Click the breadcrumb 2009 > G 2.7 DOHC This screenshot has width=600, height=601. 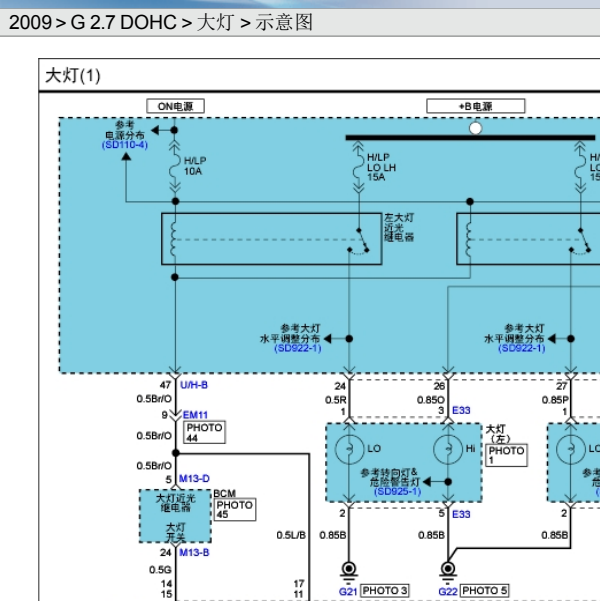point(93,23)
